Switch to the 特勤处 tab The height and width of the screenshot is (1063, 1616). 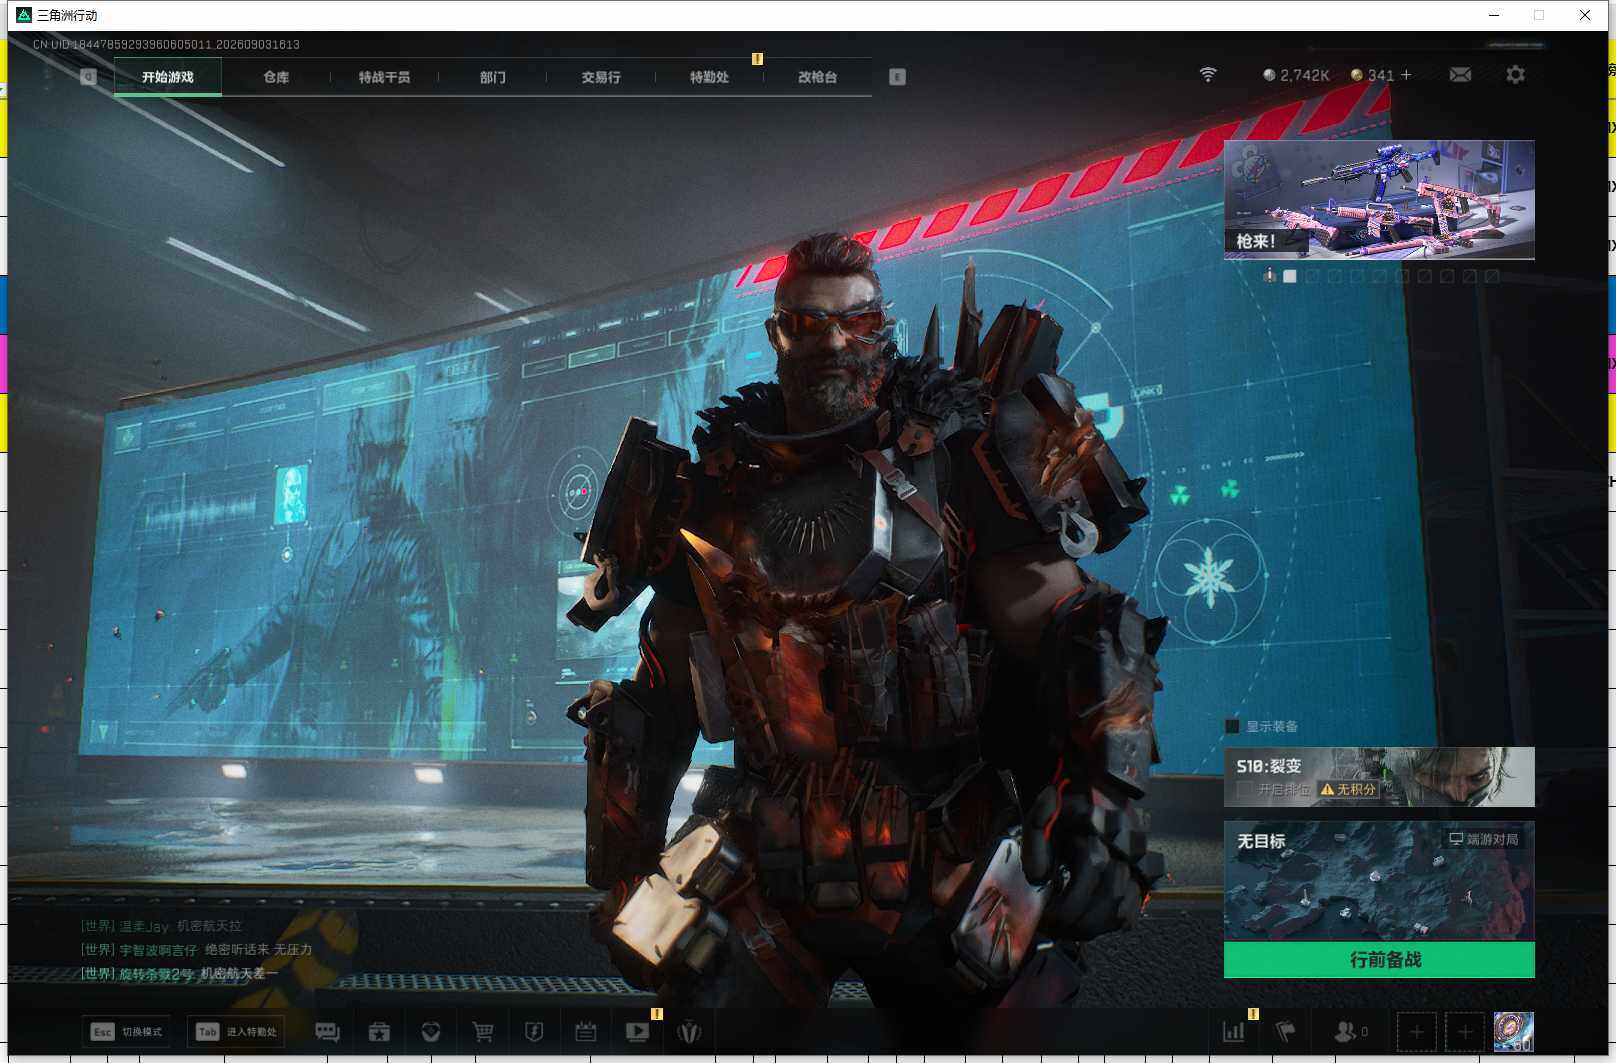click(709, 77)
